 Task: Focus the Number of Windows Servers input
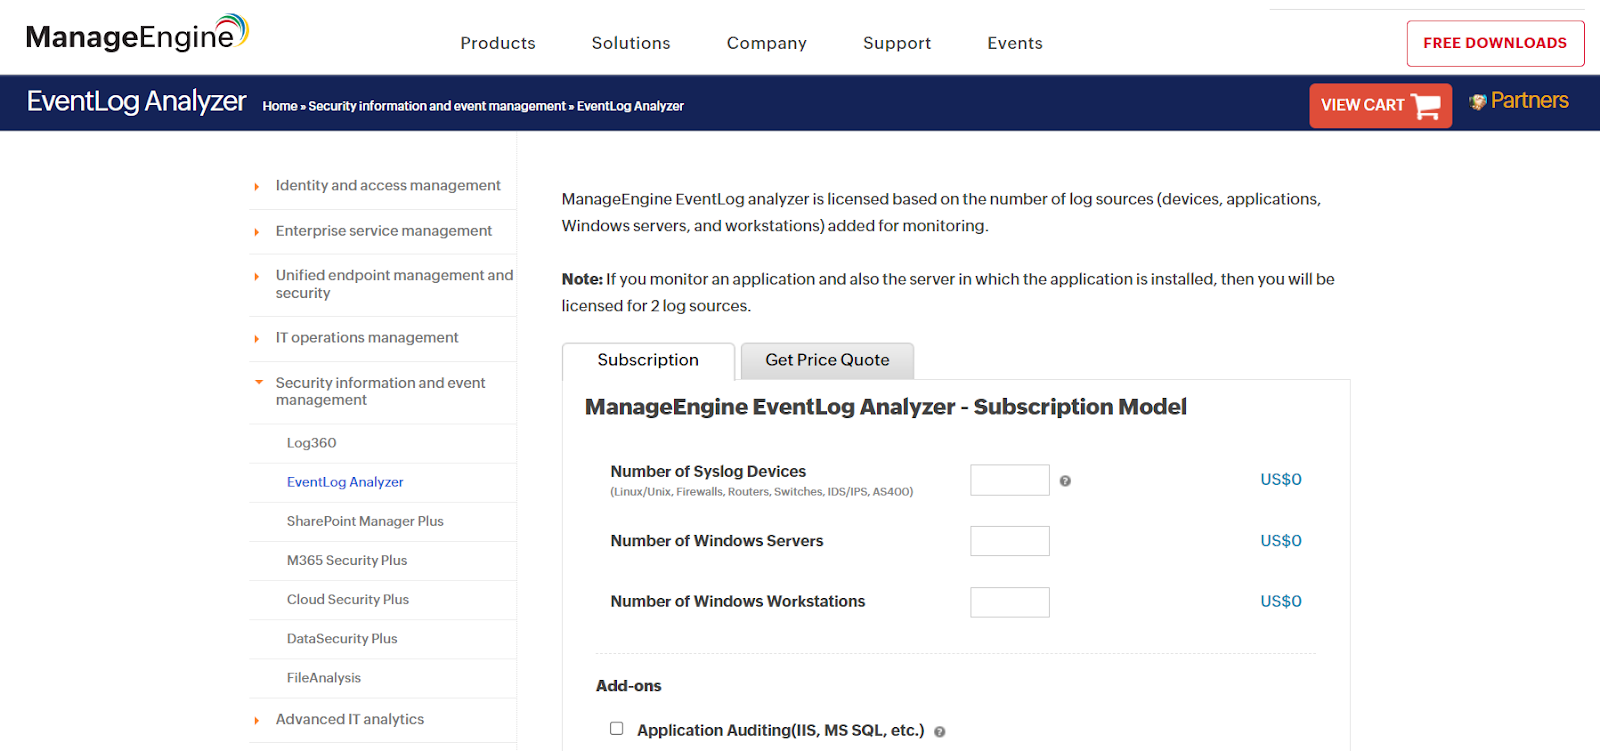[x=1009, y=541]
